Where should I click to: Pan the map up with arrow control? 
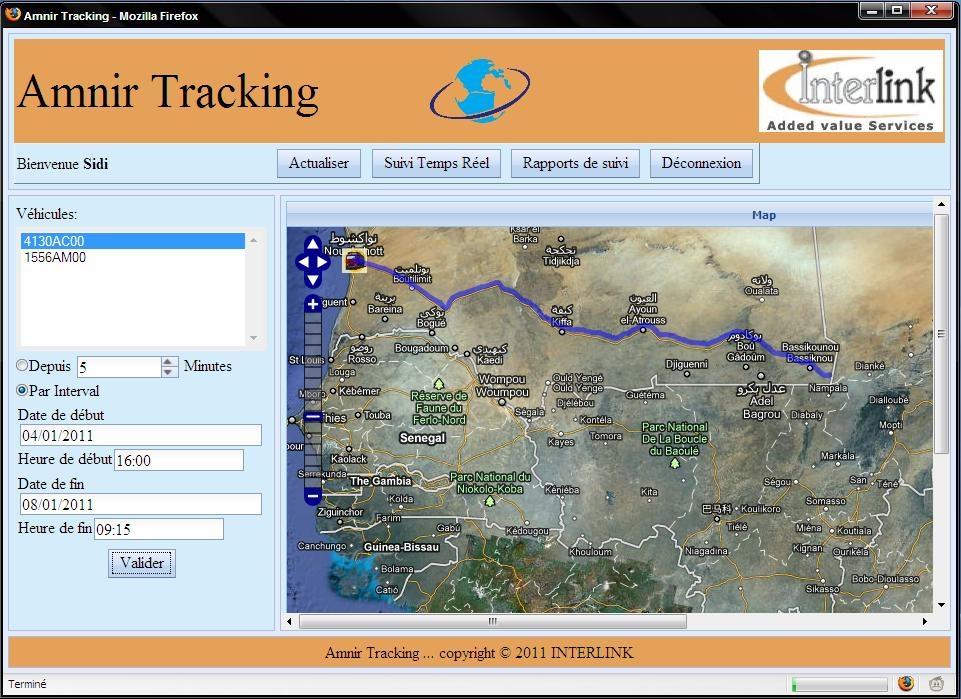point(313,244)
